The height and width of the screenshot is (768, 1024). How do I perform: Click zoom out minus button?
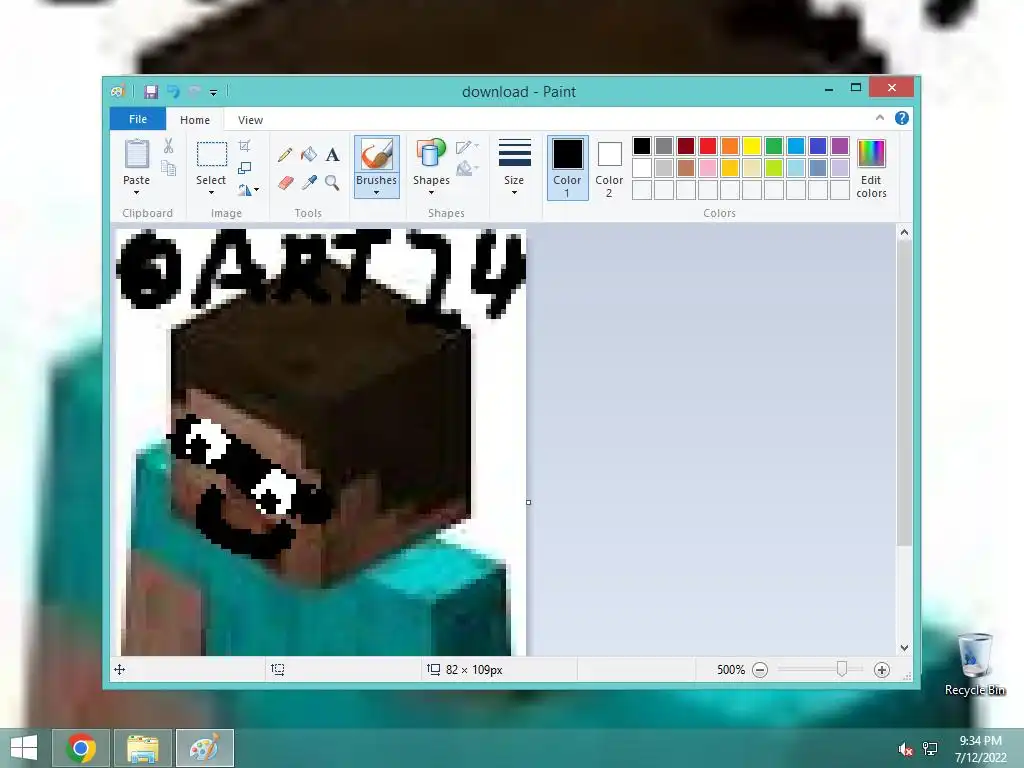[x=760, y=670]
